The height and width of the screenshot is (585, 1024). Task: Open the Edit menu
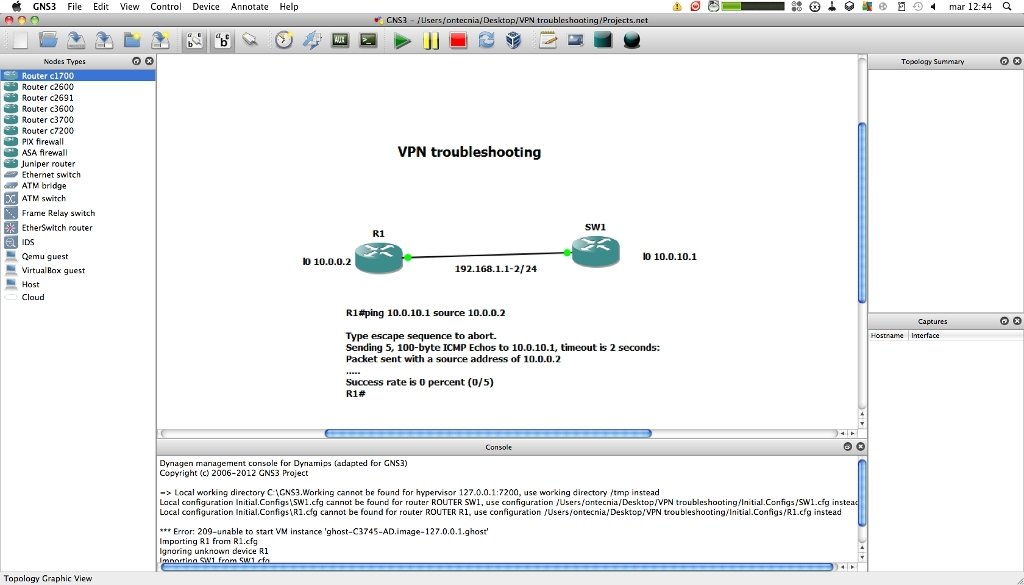[101, 7]
